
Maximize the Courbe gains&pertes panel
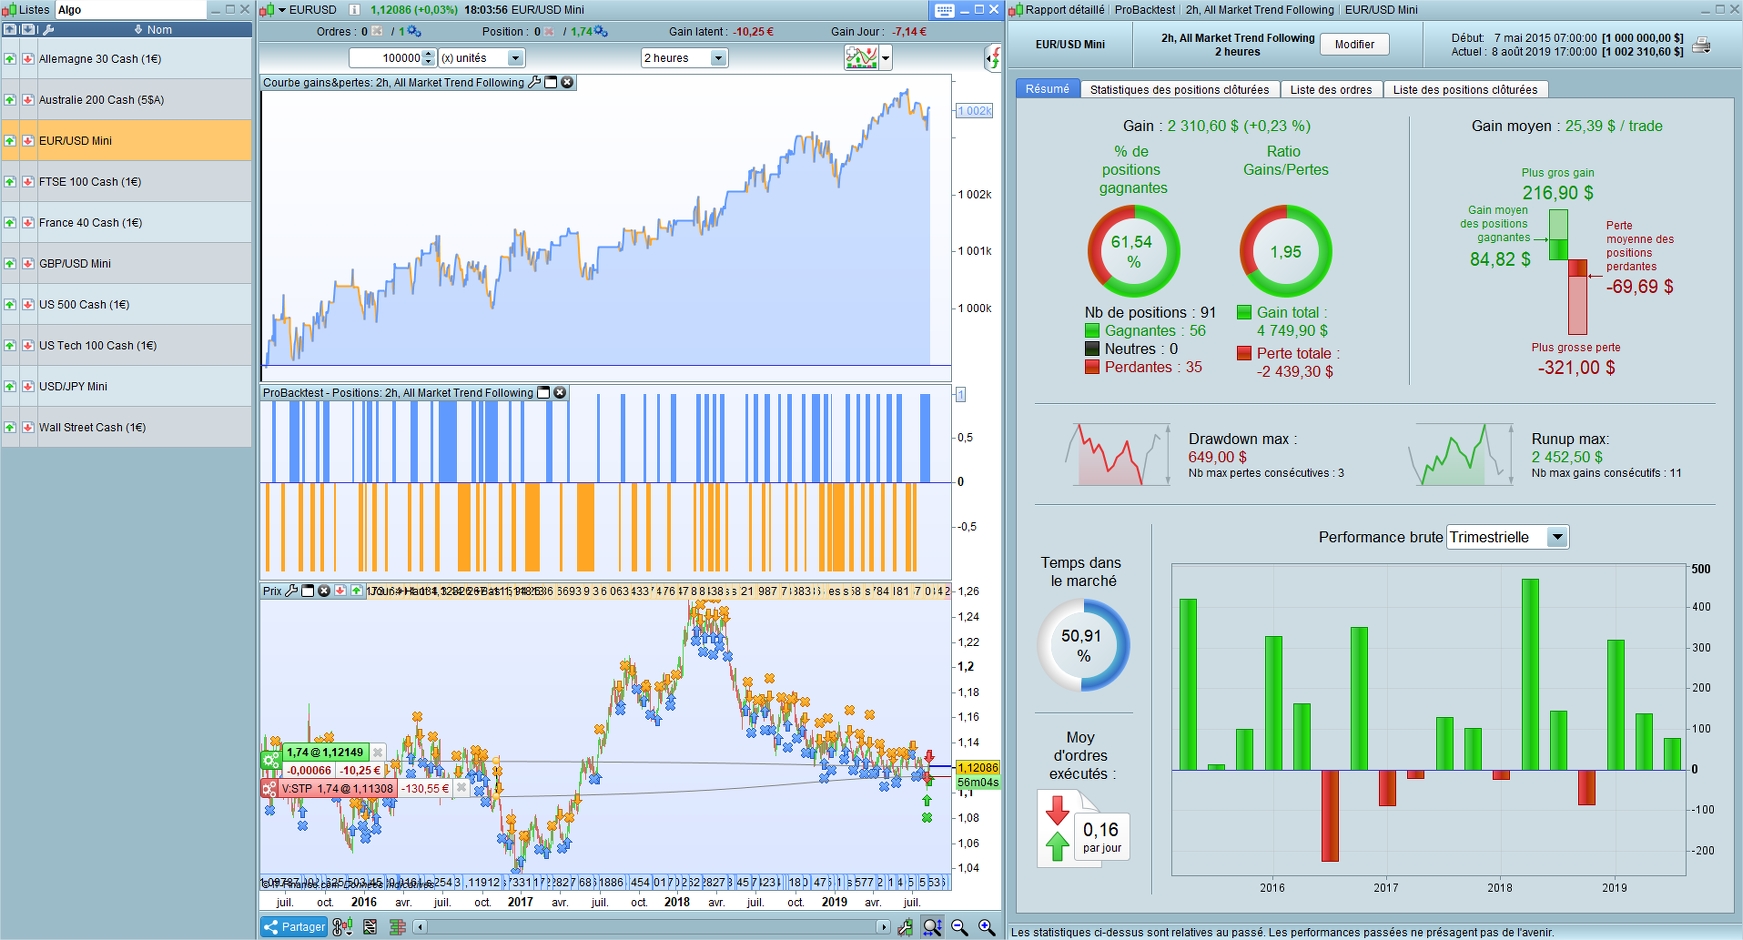550,83
